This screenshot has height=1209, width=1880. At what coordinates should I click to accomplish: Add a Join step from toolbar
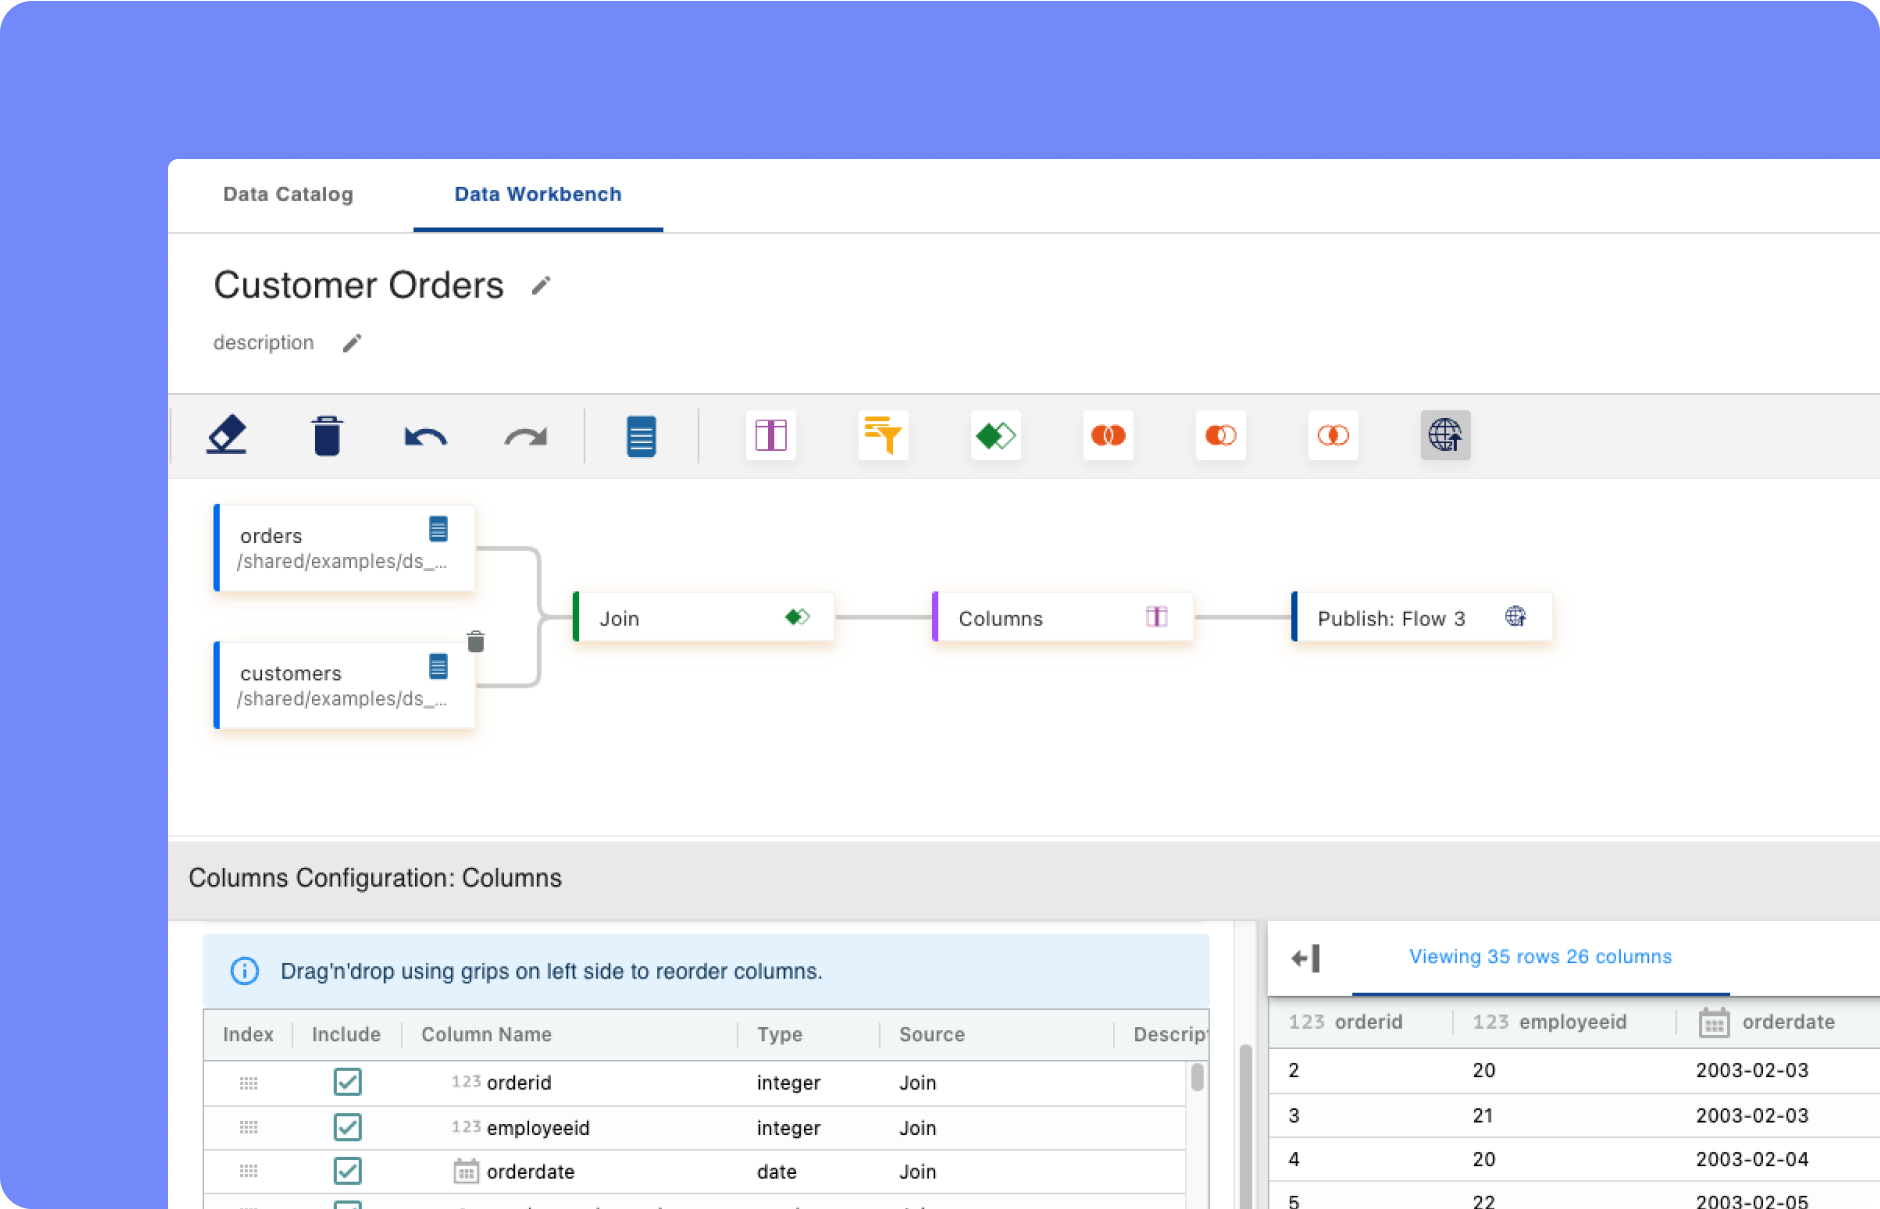coord(995,436)
